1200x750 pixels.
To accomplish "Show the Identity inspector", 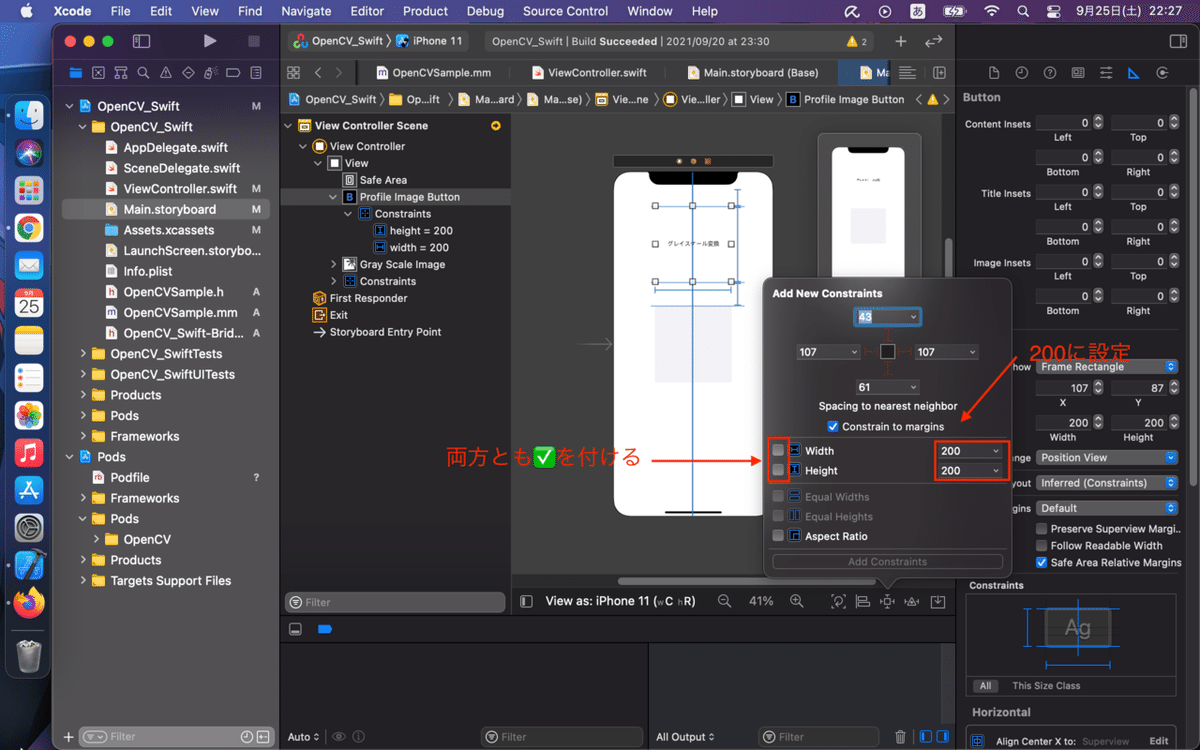I will 1077,73.
